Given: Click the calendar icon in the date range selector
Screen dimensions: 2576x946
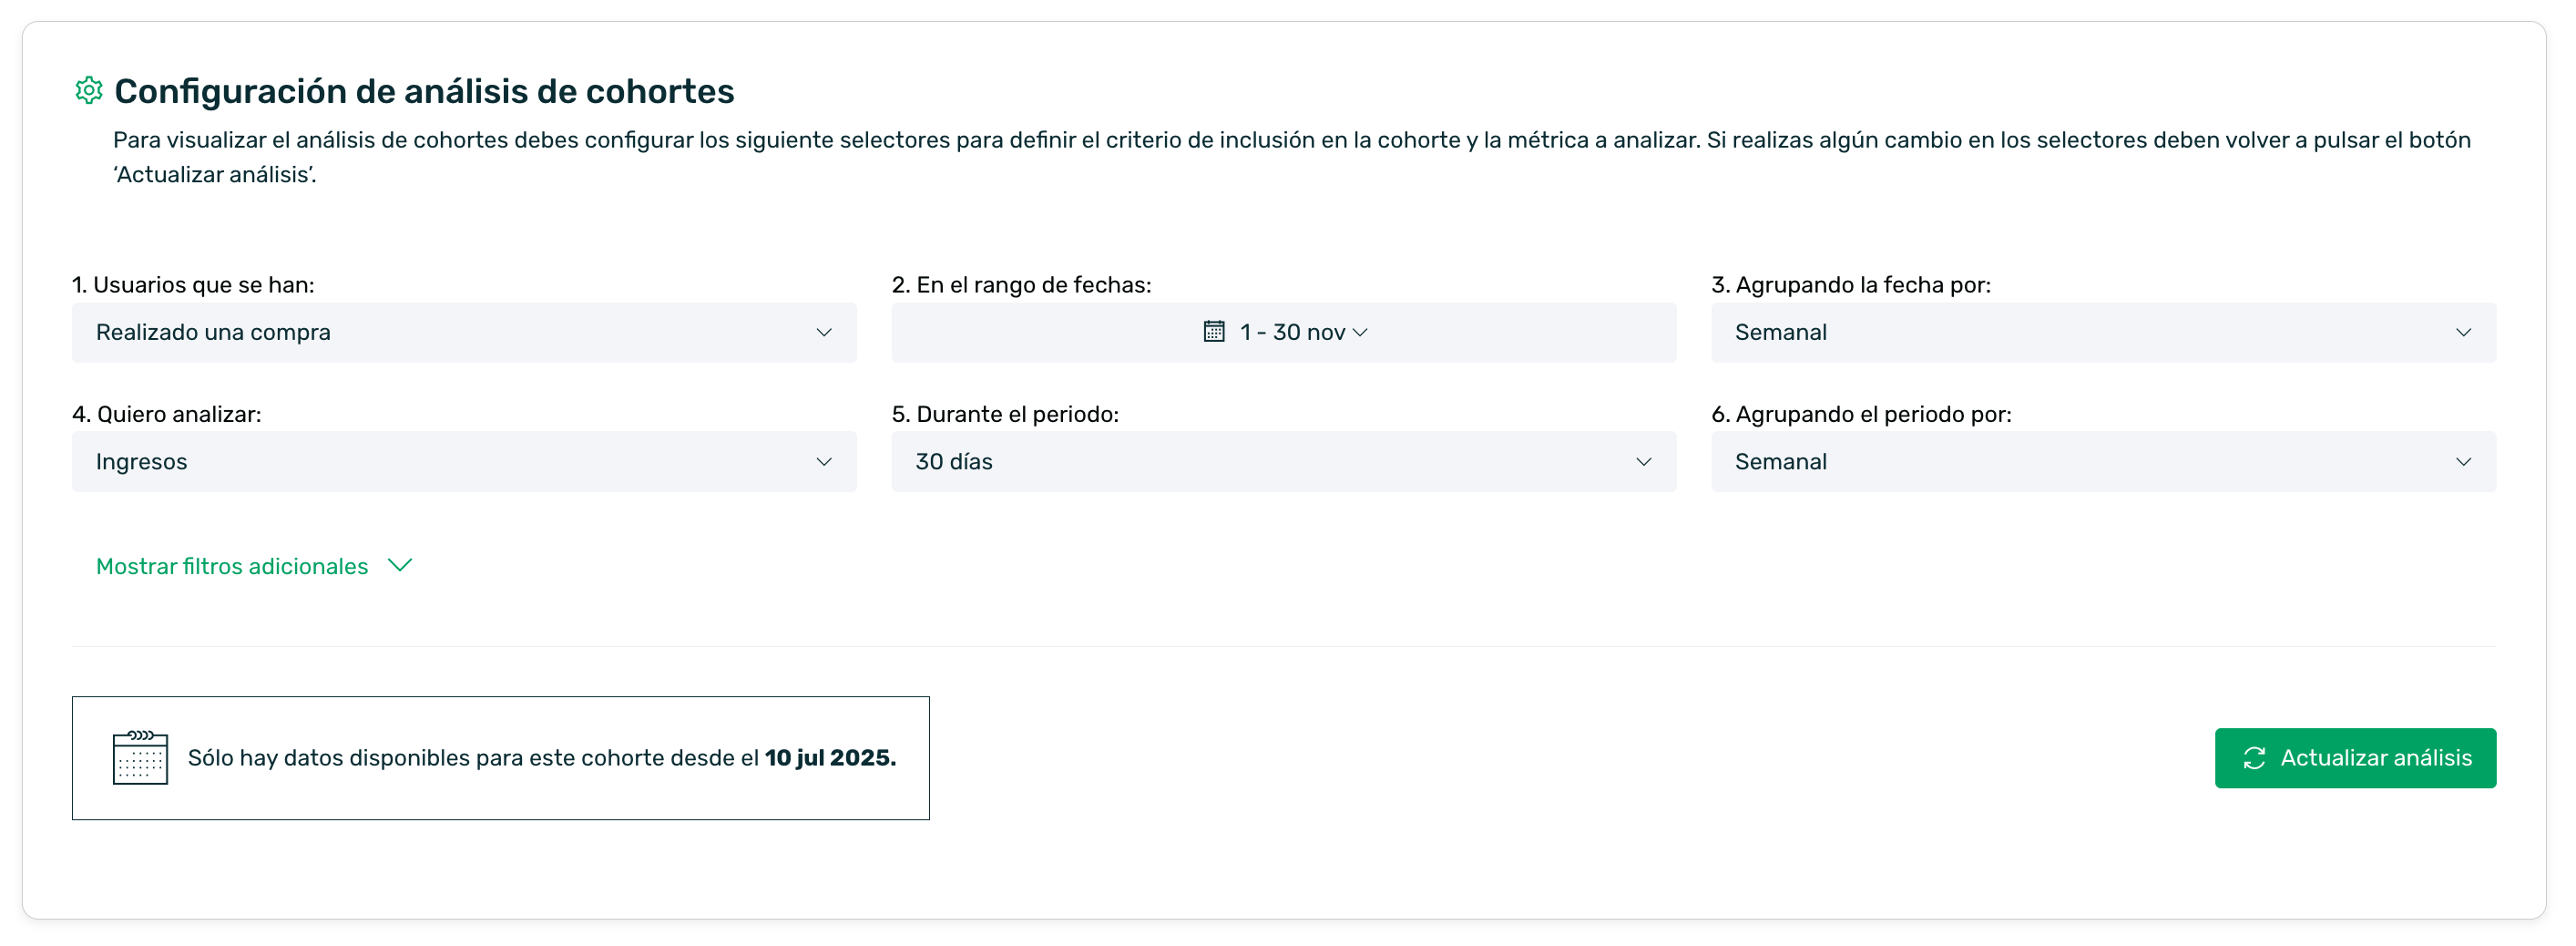Looking at the screenshot, I should (1213, 332).
